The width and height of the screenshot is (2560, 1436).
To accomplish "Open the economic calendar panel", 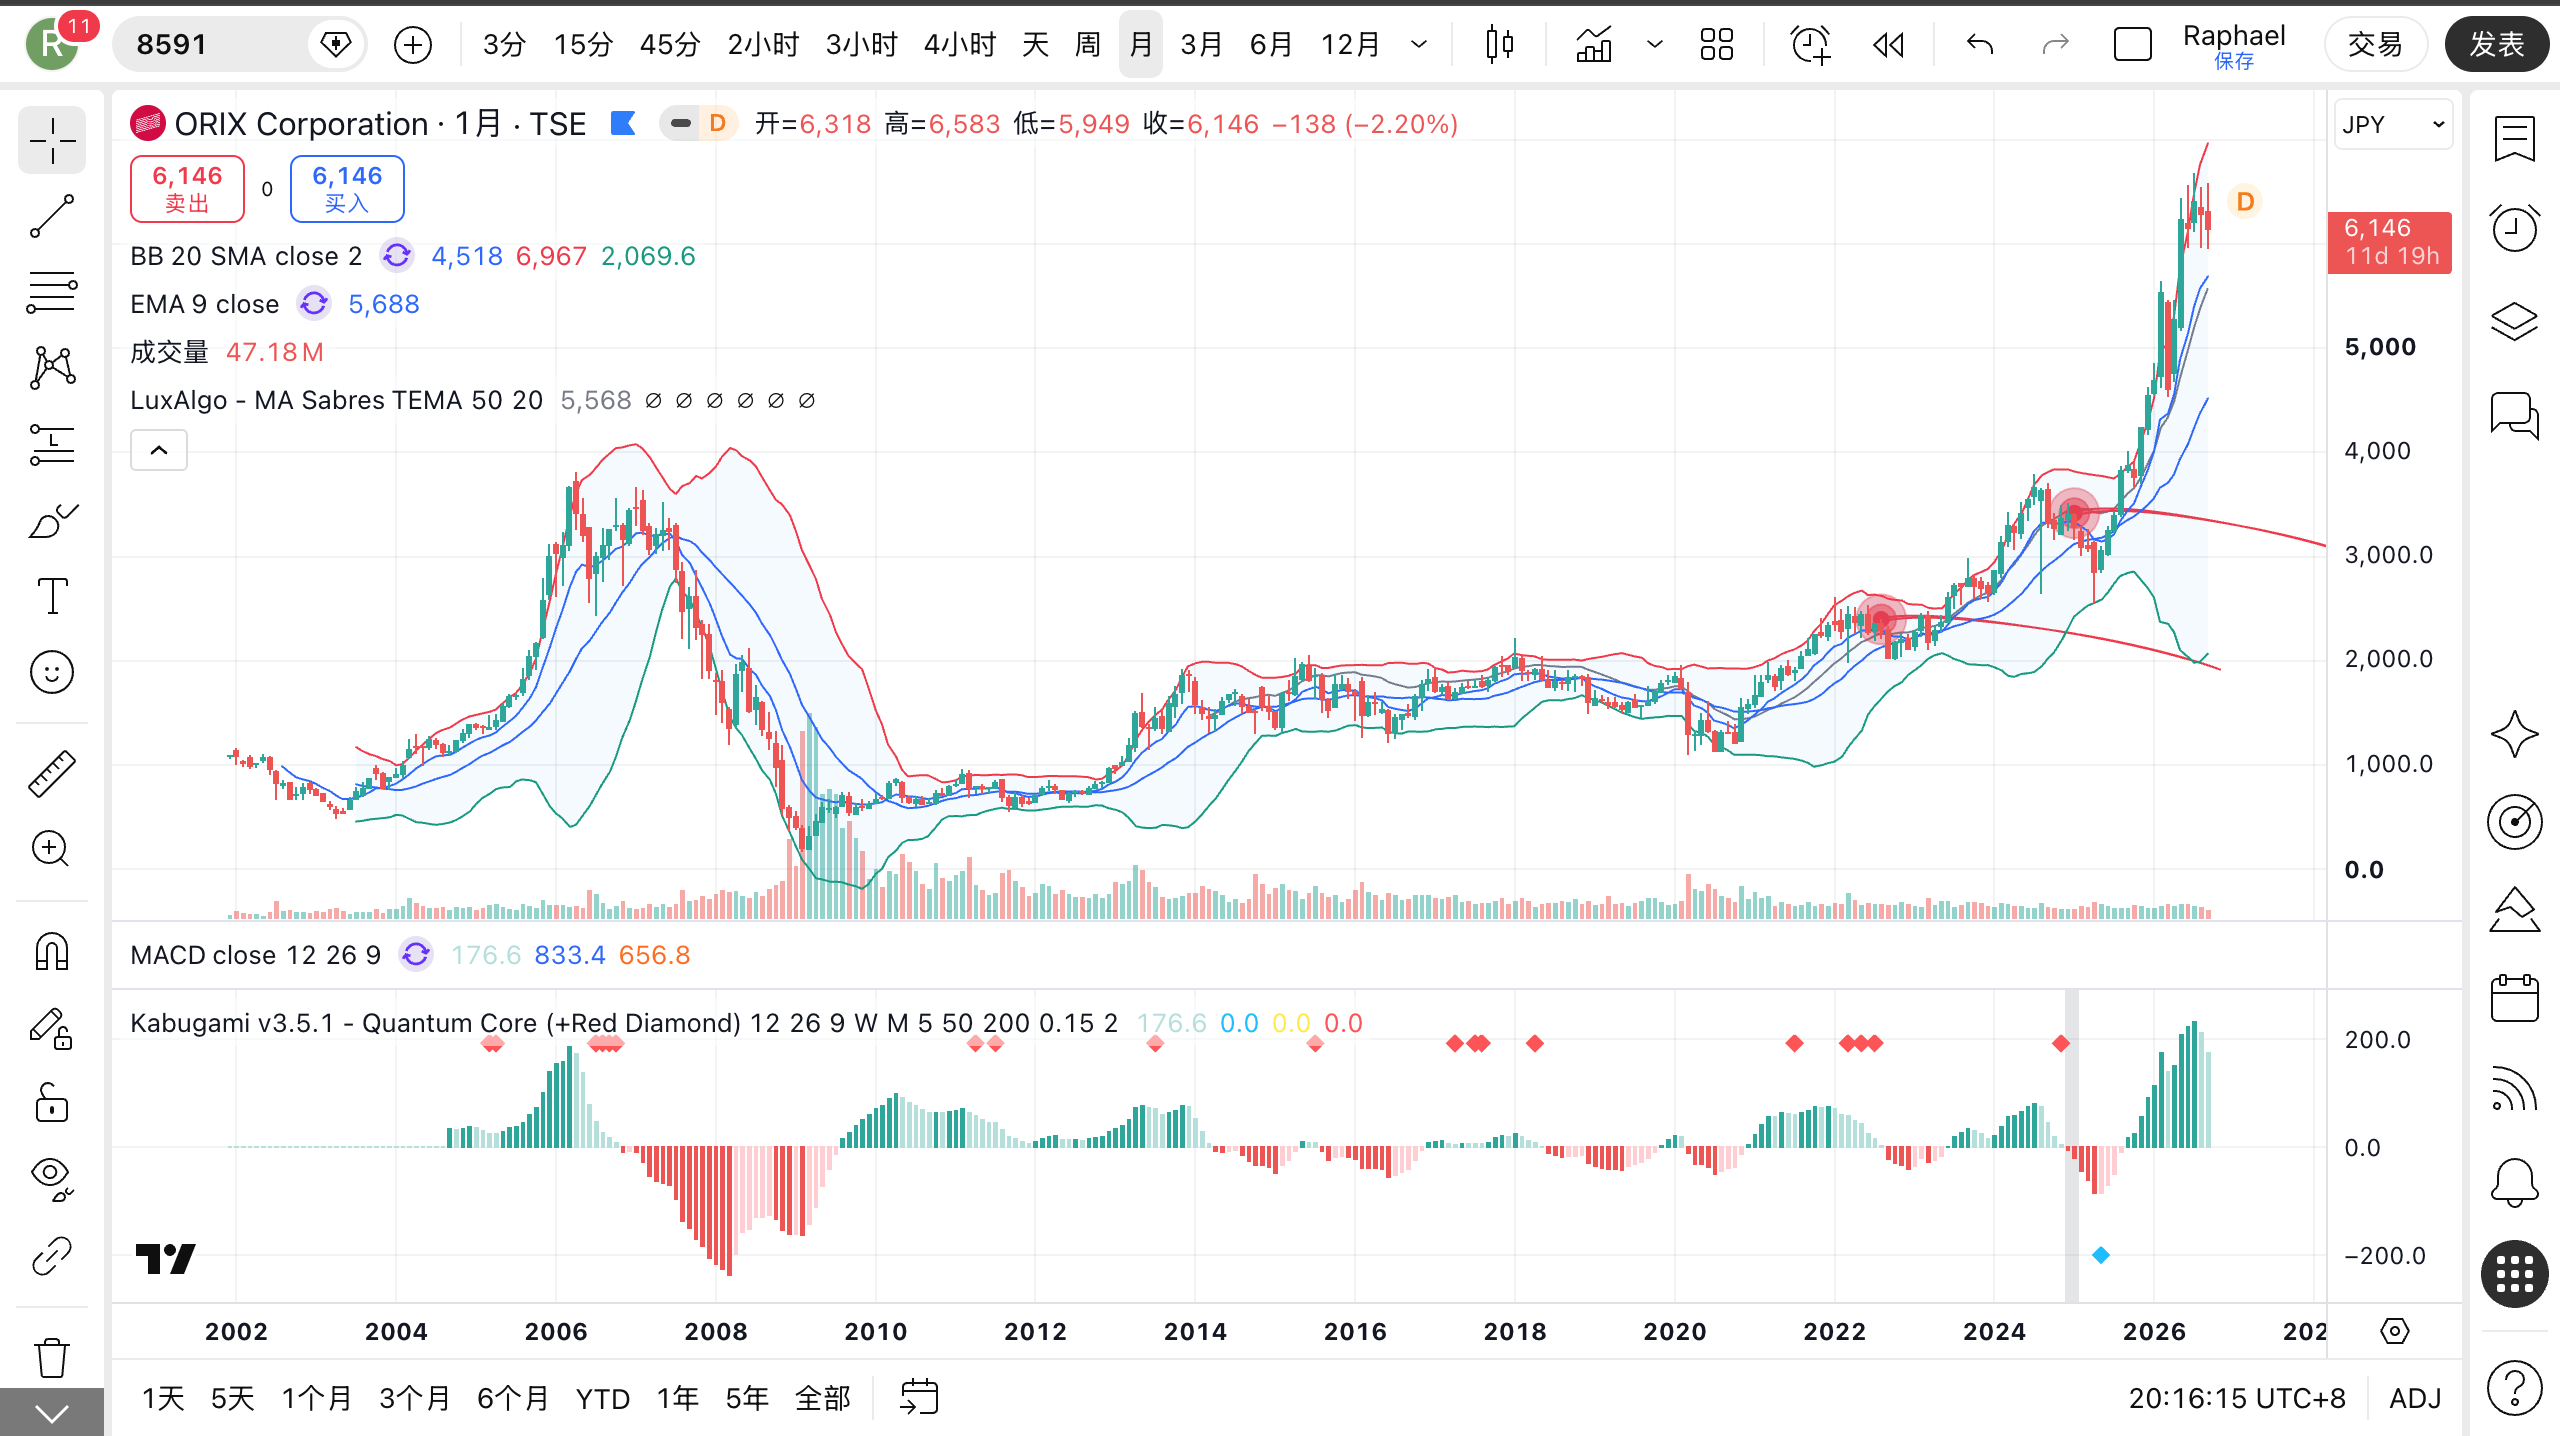I will tap(2514, 998).
